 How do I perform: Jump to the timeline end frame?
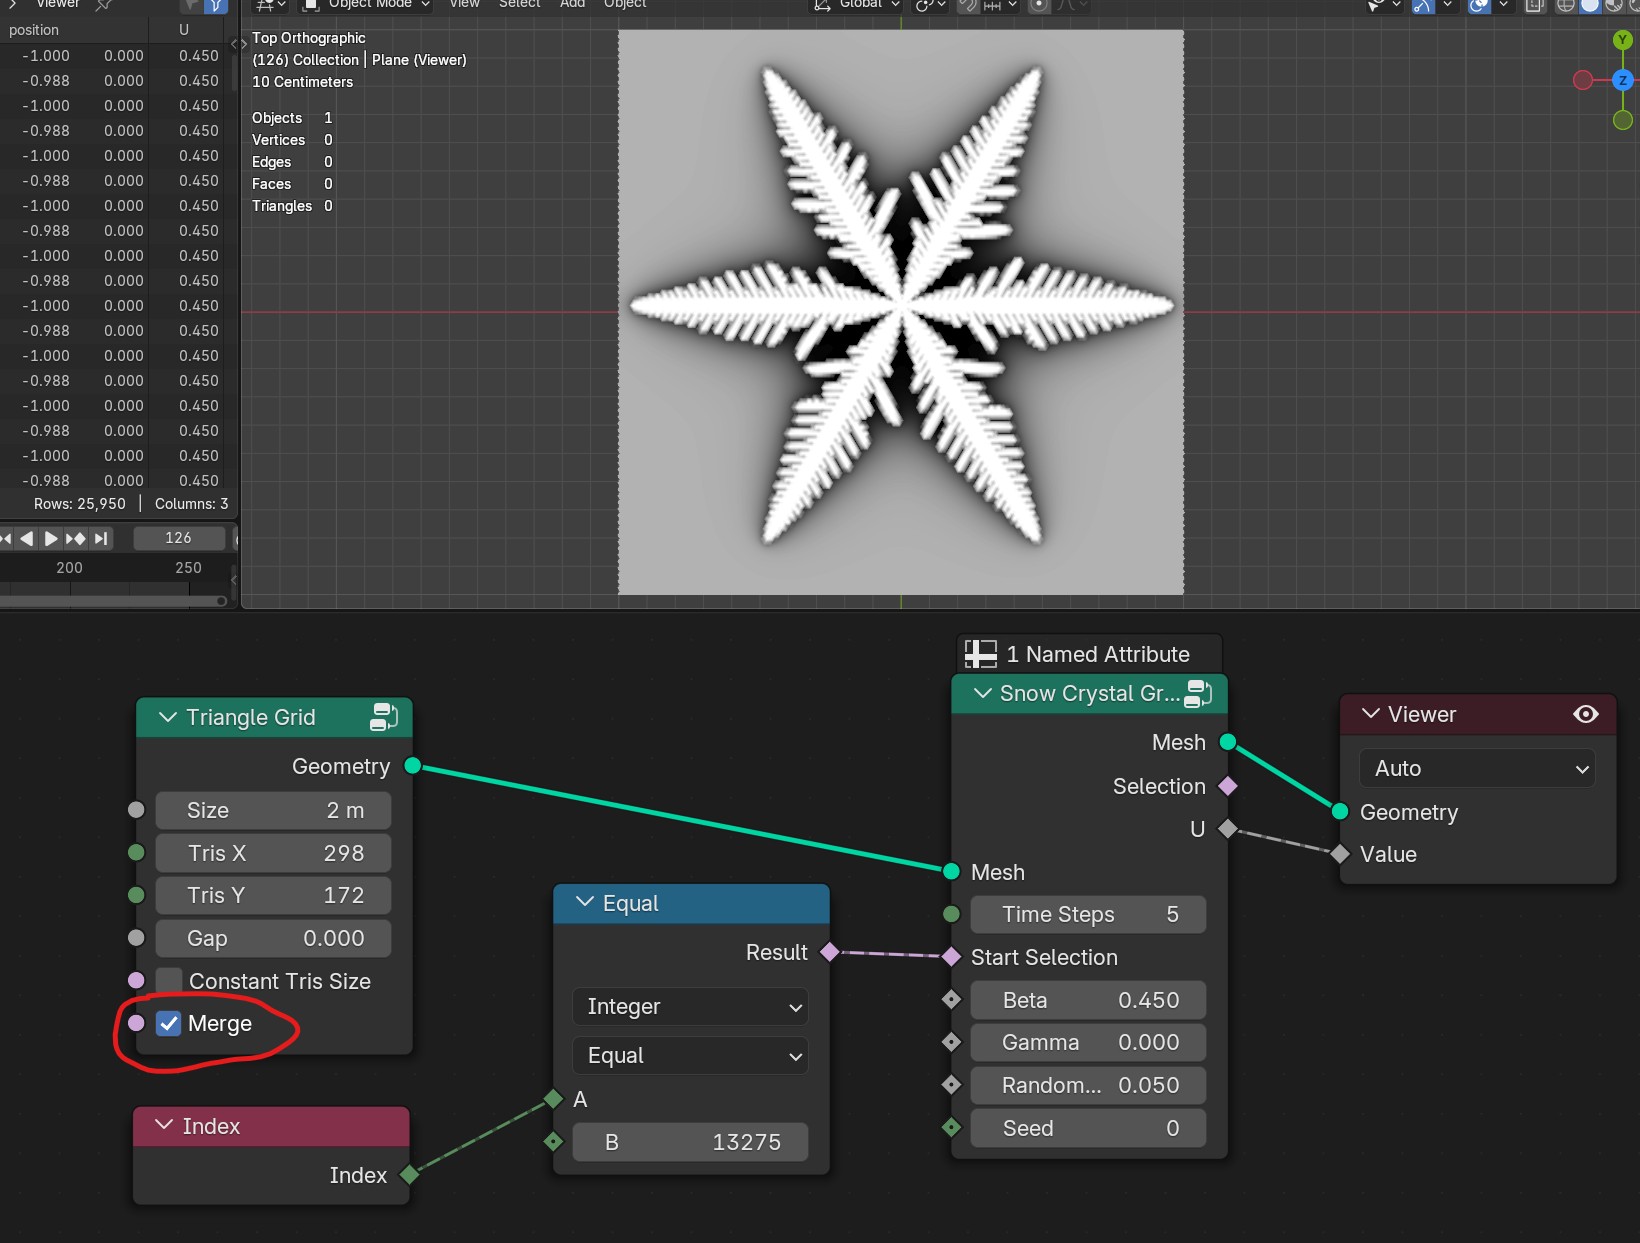[101, 538]
